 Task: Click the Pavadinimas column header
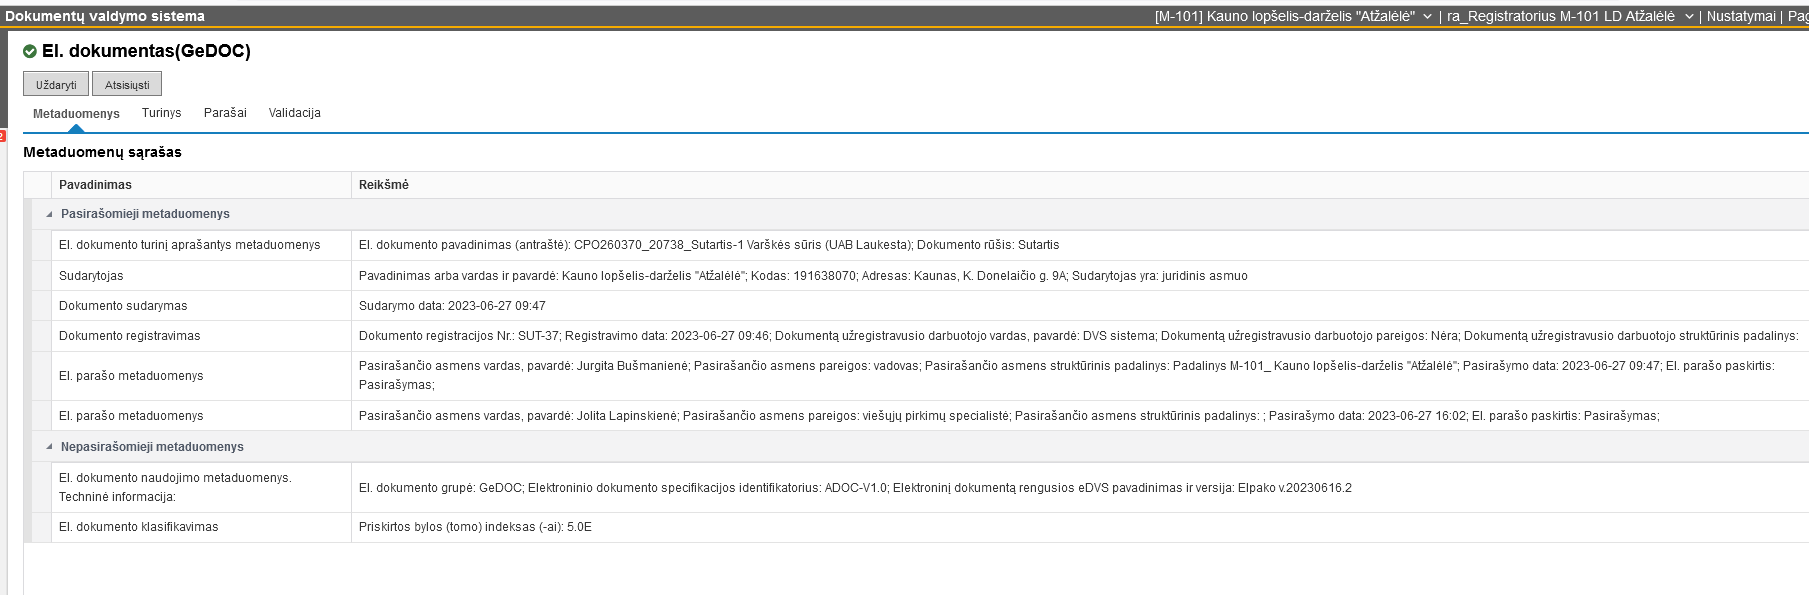(95, 185)
